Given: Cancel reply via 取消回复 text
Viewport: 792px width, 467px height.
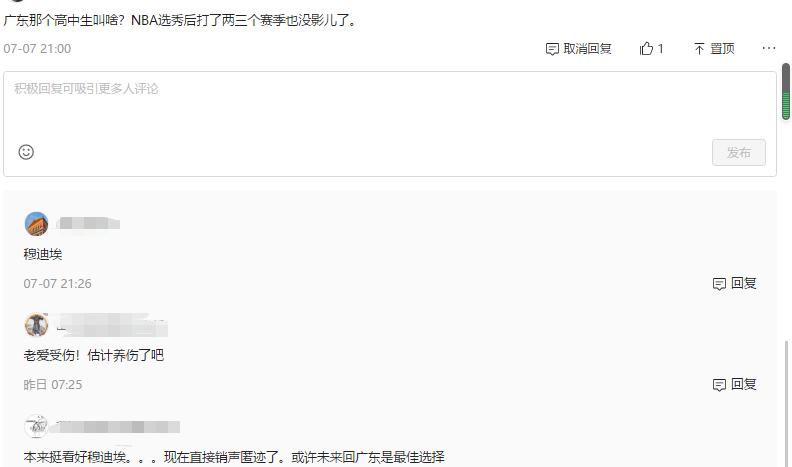Looking at the screenshot, I should [x=587, y=48].
